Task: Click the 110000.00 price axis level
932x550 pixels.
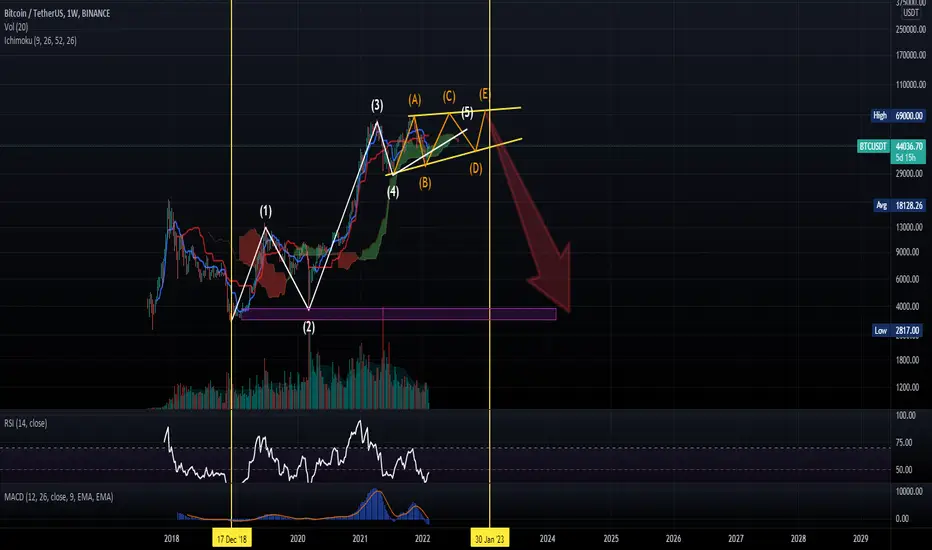Action: [910, 84]
